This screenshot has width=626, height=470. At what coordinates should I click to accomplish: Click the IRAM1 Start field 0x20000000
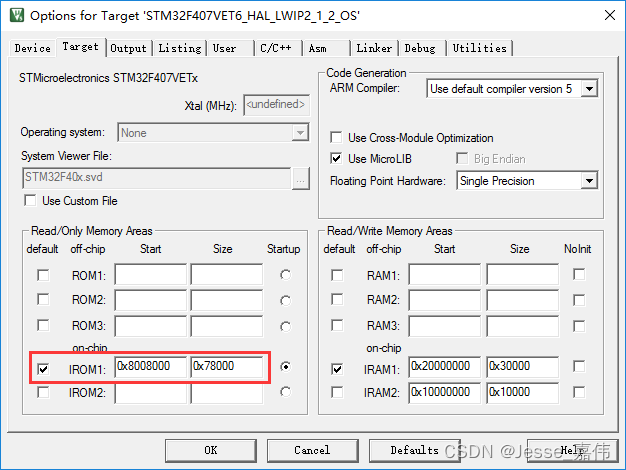[x=445, y=367]
